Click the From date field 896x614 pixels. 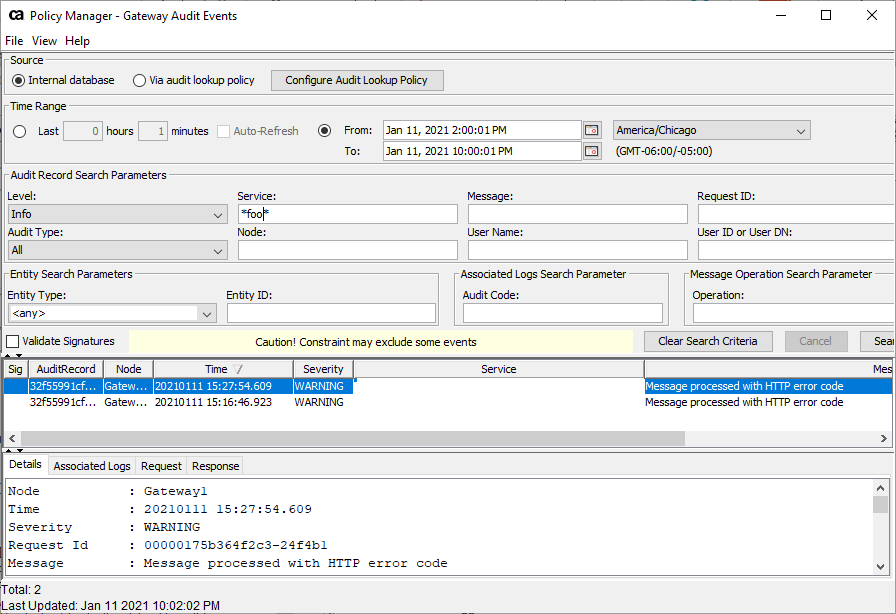482,130
